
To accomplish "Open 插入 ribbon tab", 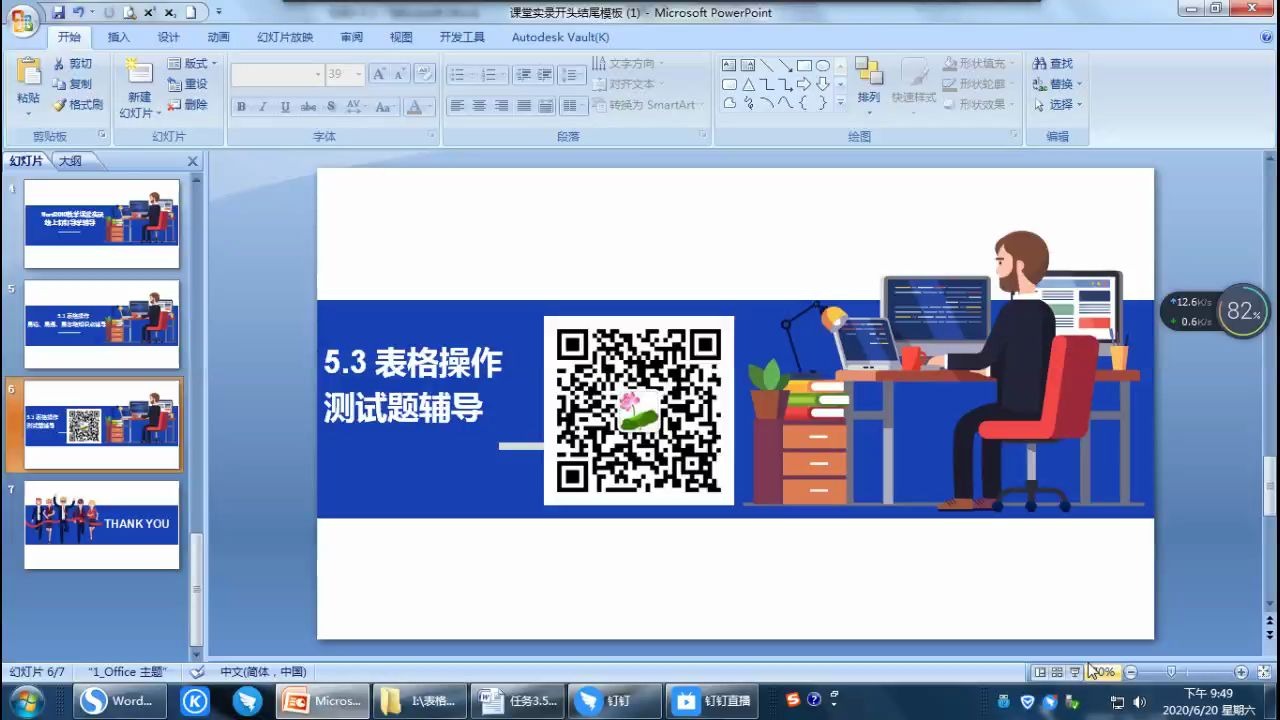I will (119, 37).
